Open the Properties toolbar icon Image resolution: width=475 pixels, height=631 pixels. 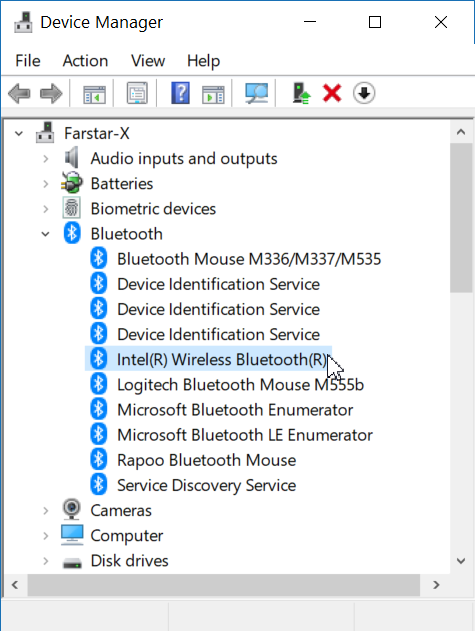coord(137,93)
